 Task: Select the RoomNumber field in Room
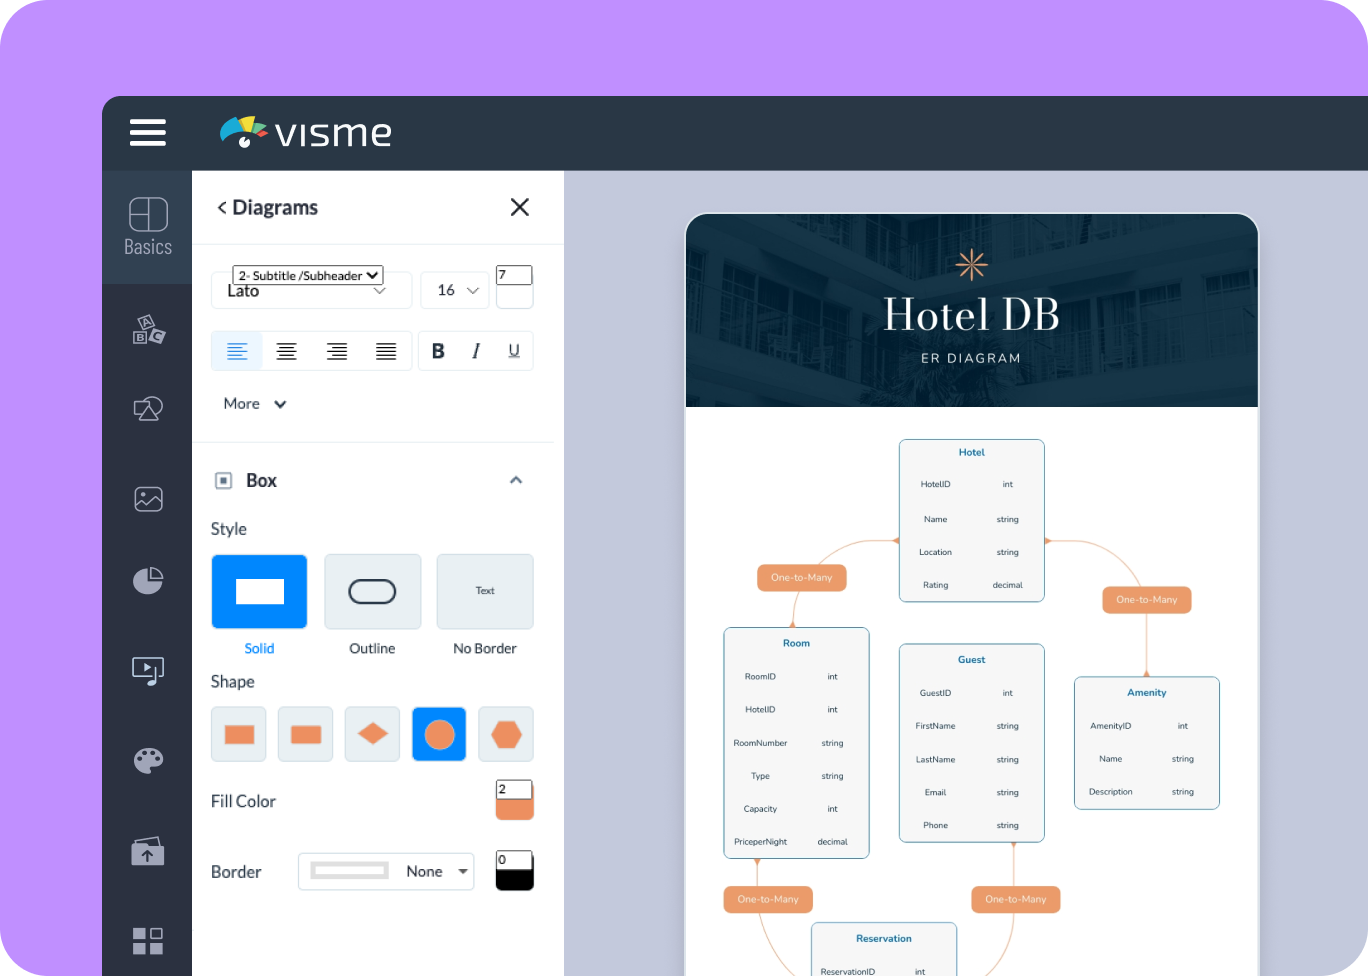pyautogui.click(x=761, y=743)
